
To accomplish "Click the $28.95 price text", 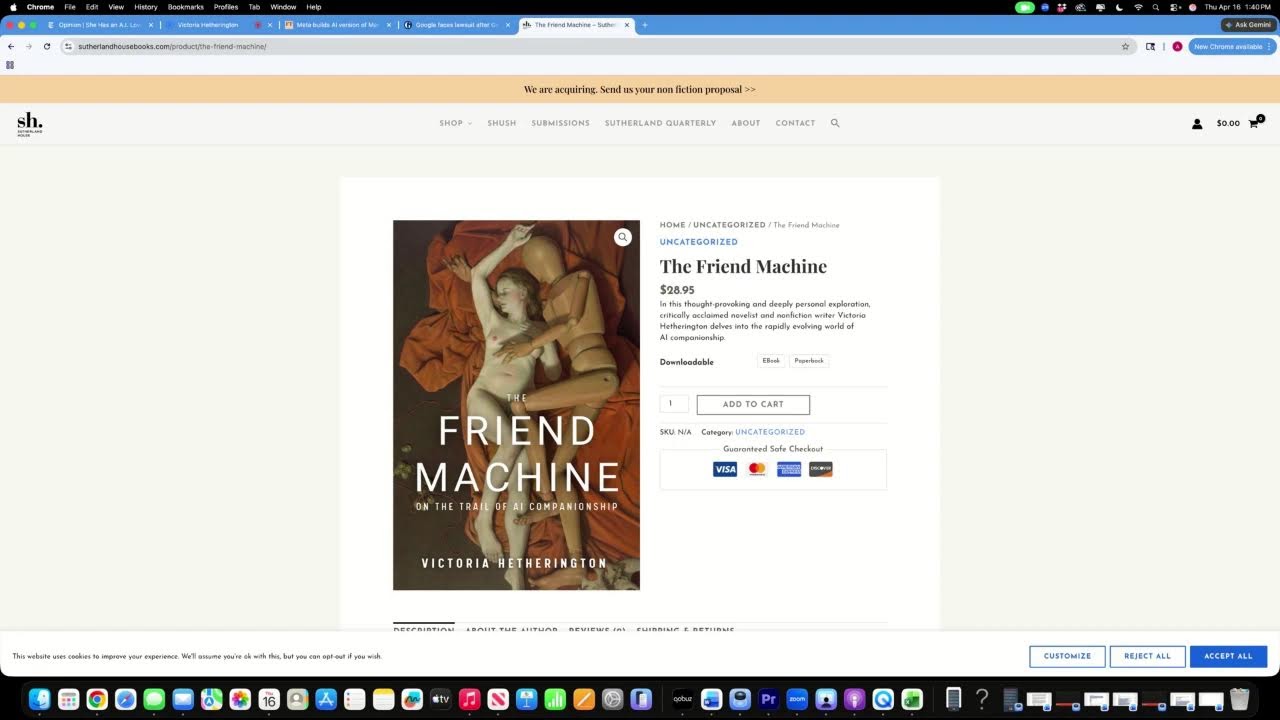I will click(x=677, y=290).
